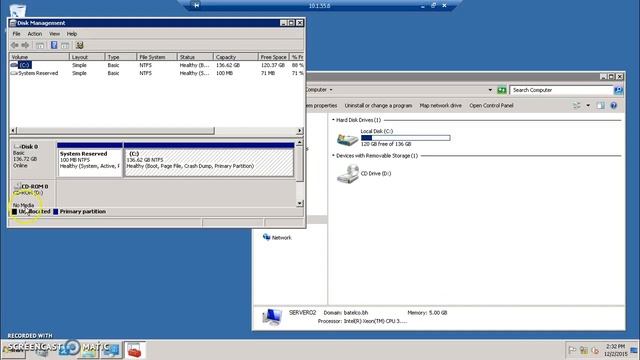Click the network tray icon
Image resolution: width=640 pixels, height=360 pixels.
pos(584,350)
